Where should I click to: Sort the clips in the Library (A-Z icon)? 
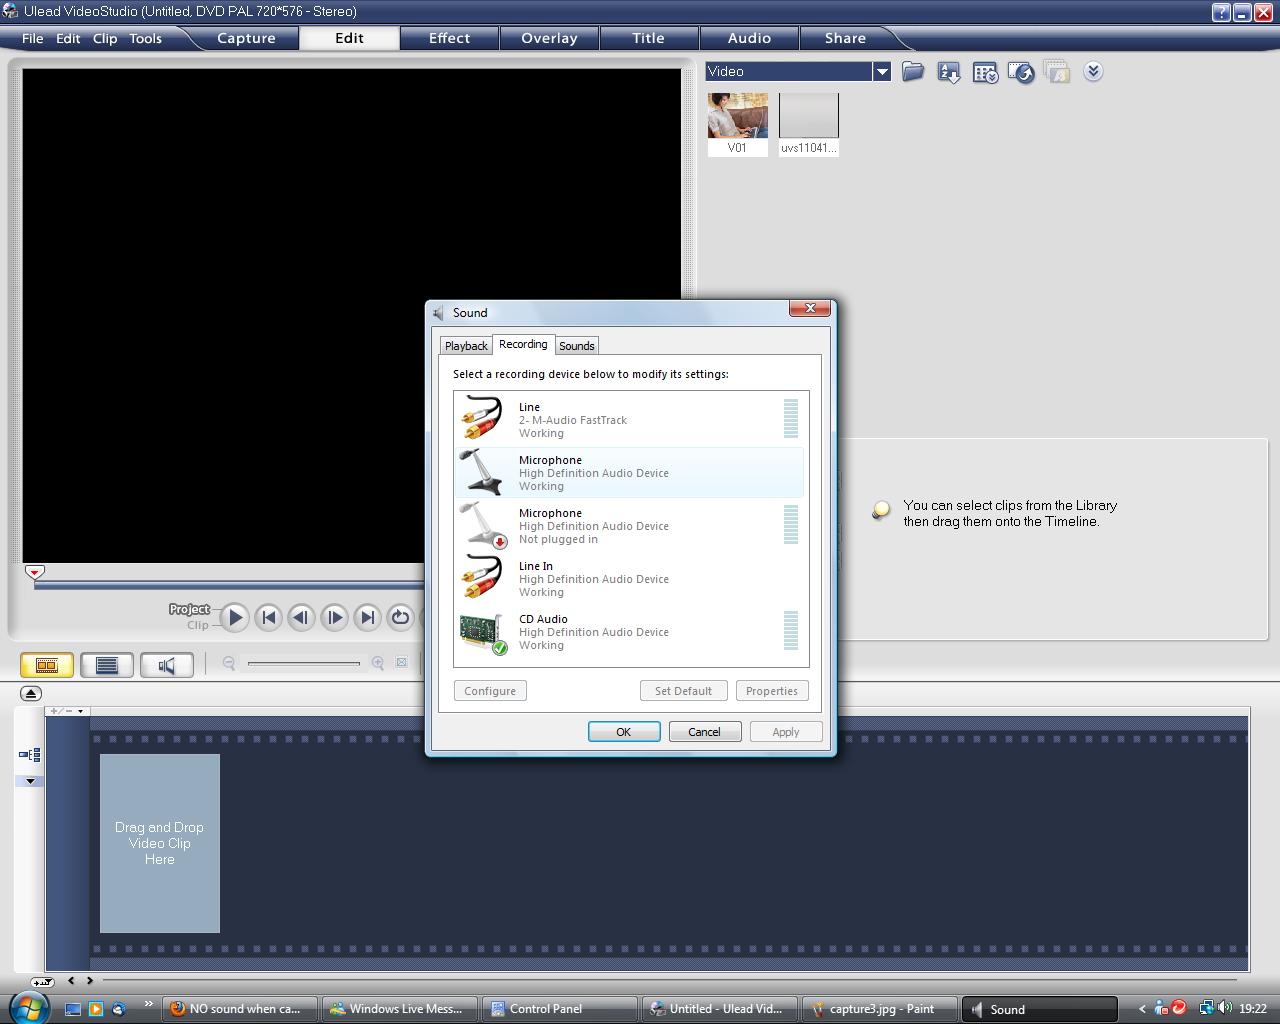tap(949, 72)
